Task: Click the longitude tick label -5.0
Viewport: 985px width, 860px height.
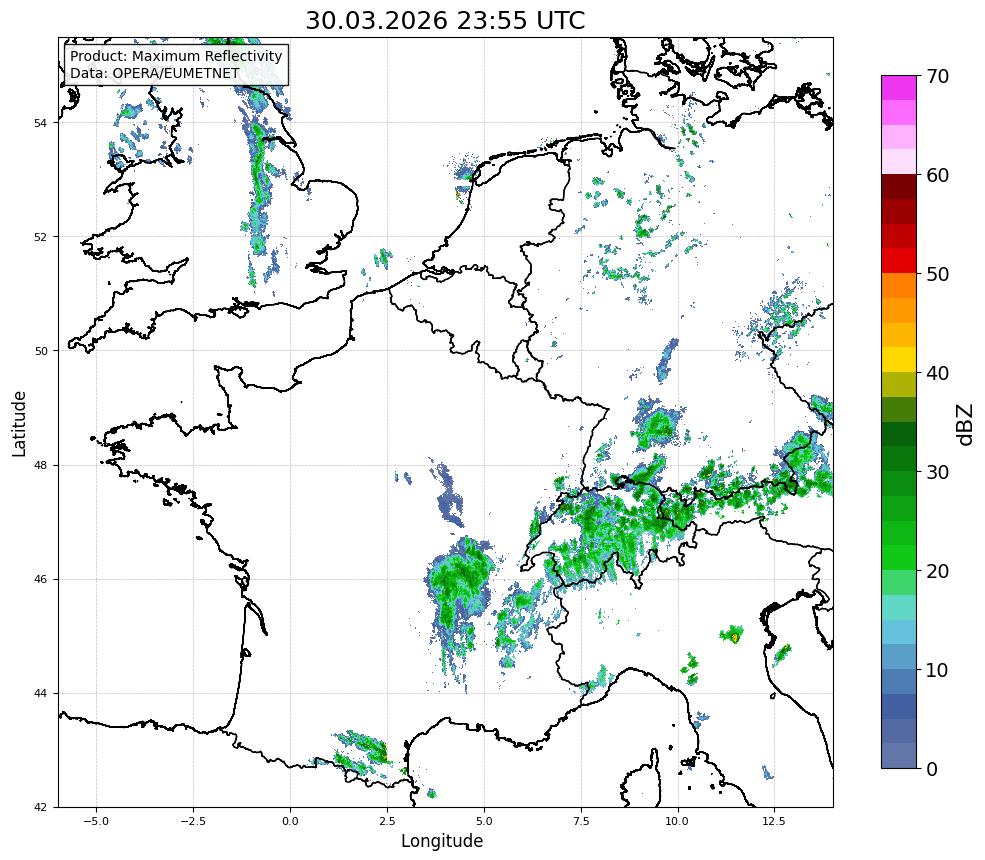Action: [95, 821]
